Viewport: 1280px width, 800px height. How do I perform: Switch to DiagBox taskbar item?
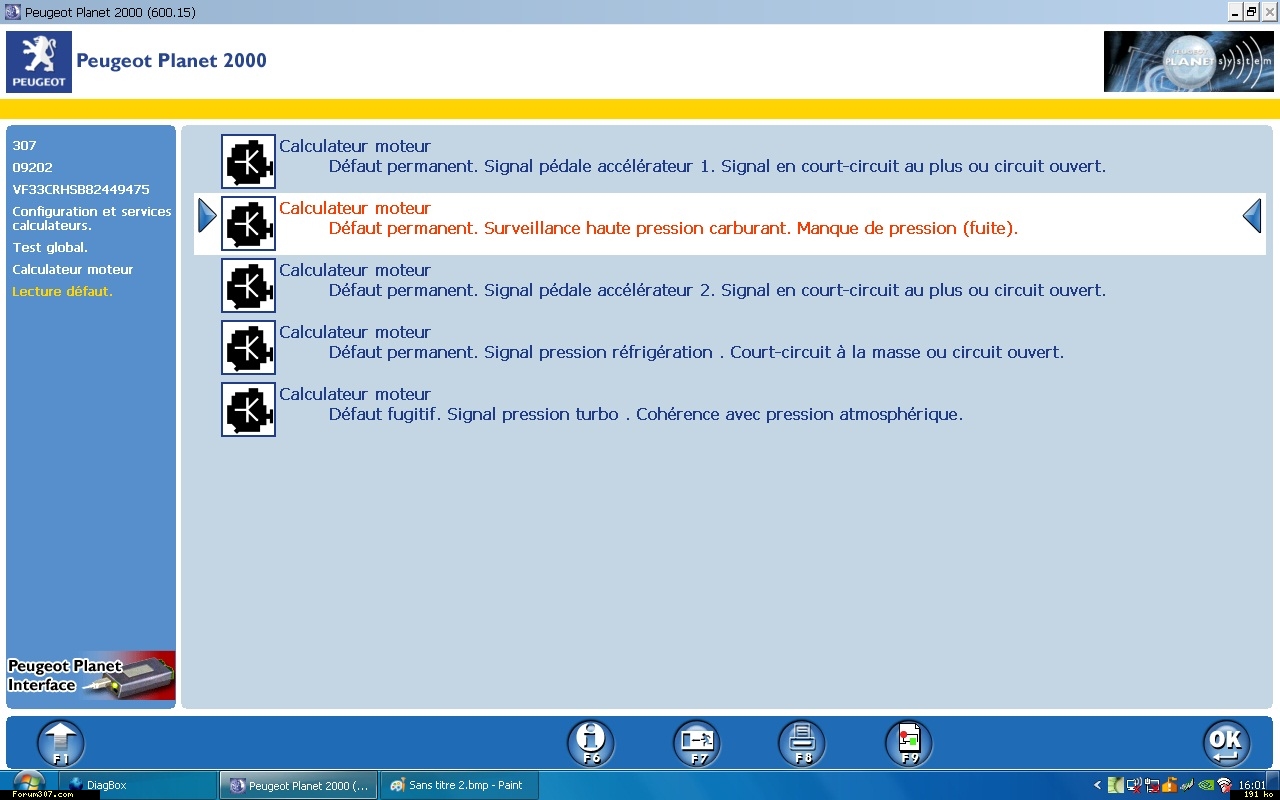[138, 785]
